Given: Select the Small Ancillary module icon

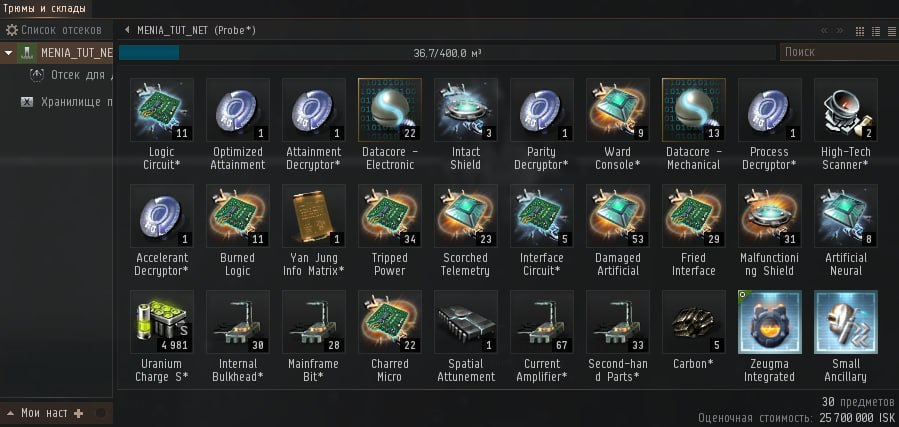Looking at the screenshot, I should point(846,322).
